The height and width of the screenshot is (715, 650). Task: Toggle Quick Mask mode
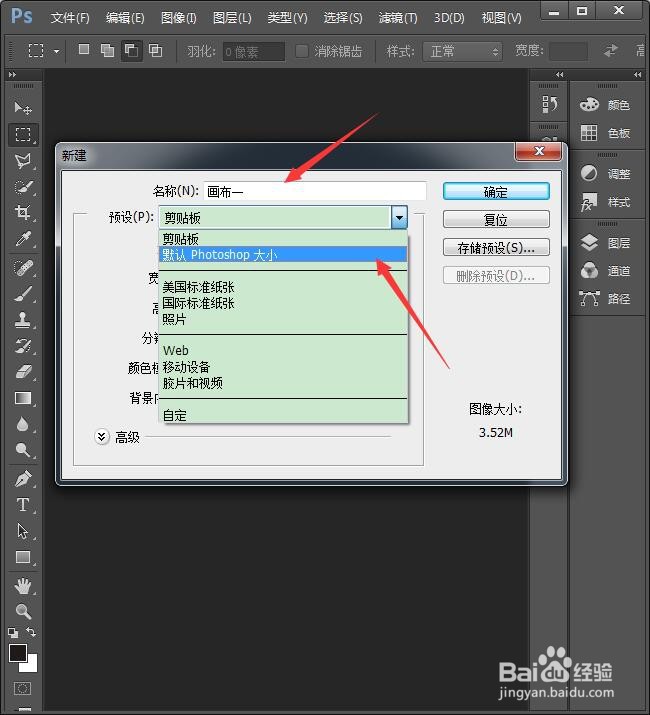22,689
